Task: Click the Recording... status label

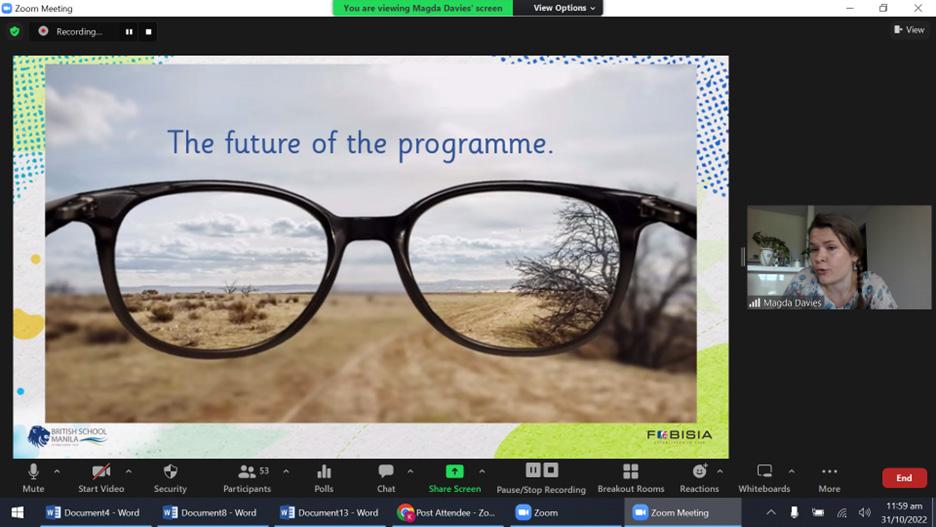Action: pos(79,32)
